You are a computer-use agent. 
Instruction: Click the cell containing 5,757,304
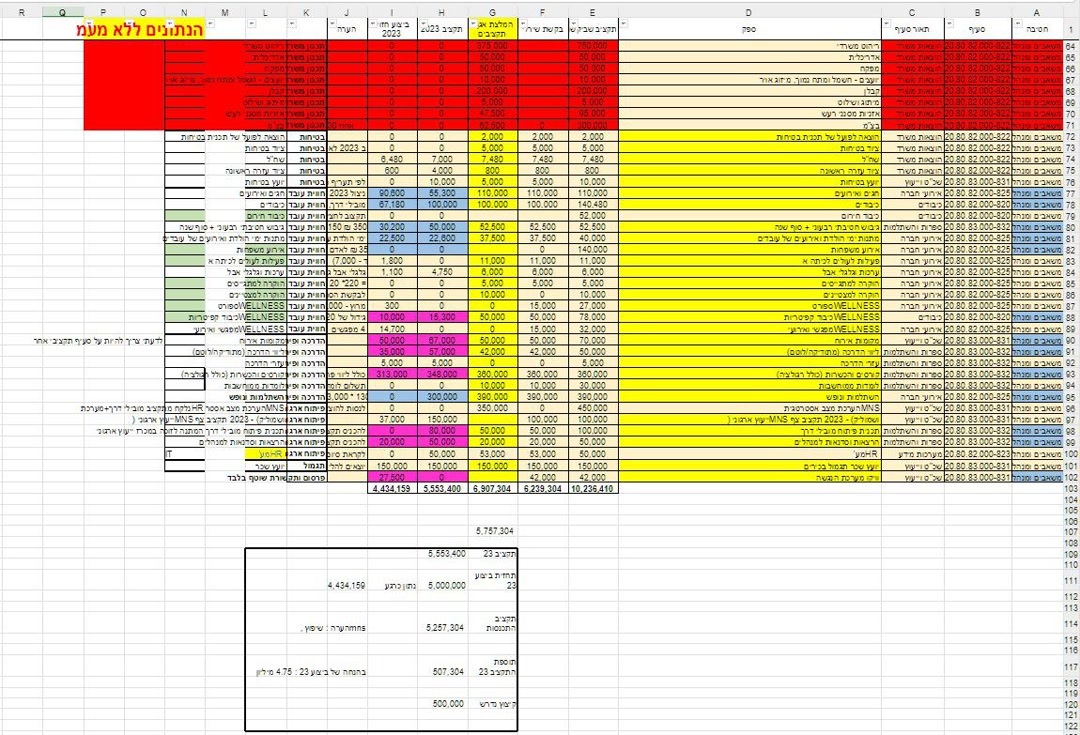pyautogui.click(x=494, y=531)
